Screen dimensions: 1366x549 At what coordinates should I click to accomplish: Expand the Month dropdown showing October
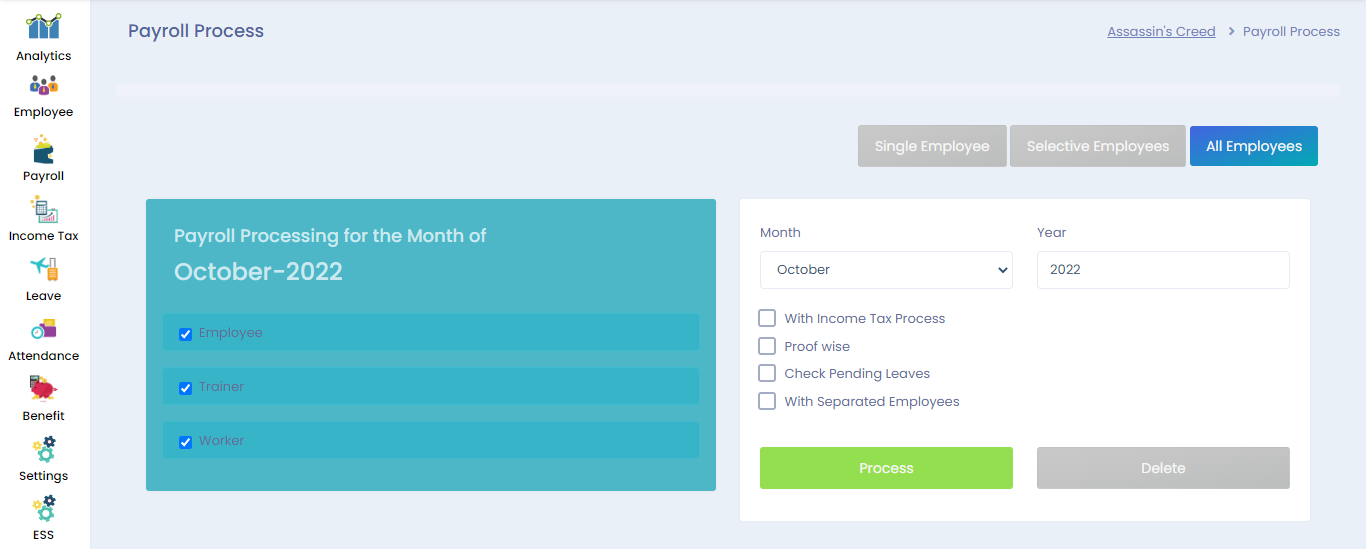pyautogui.click(x=886, y=270)
